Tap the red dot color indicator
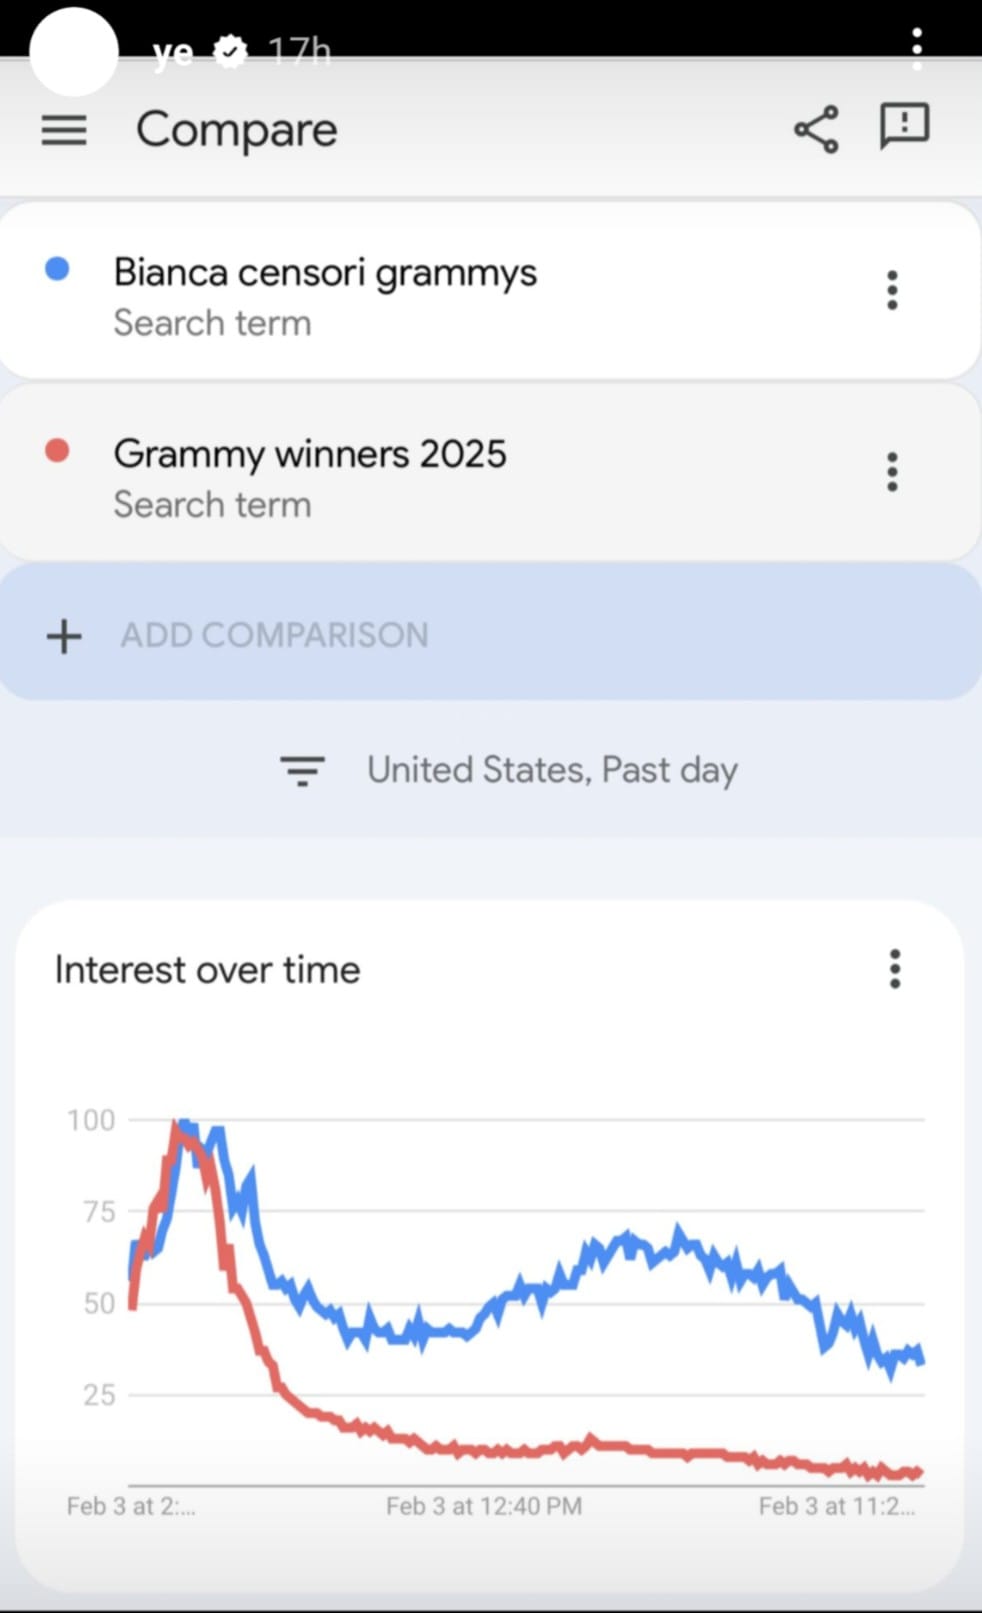The image size is (982, 1613). click(x=58, y=451)
